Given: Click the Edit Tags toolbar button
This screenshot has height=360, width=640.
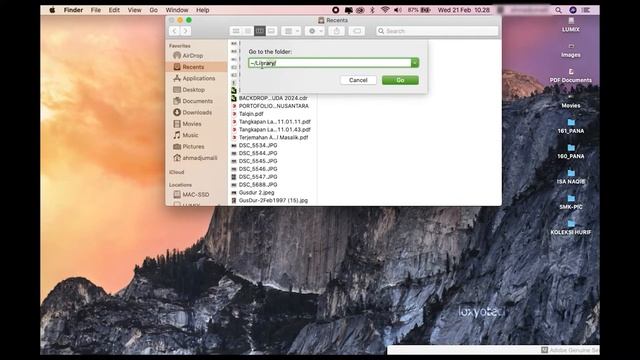Looking at the screenshot, I should tap(357, 31).
